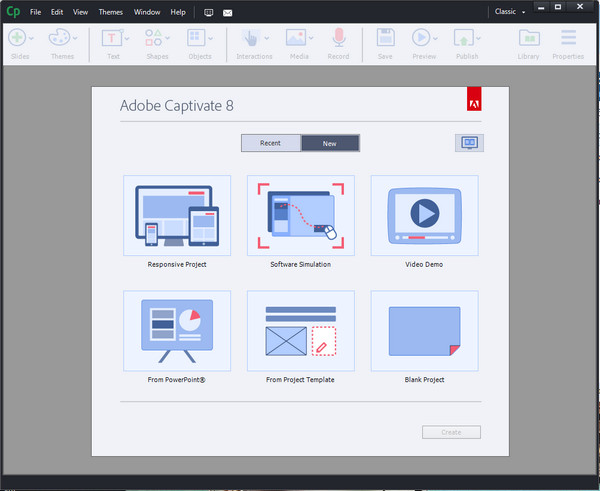The height and width of the screenshot is (491, 600).
Task: Open the Library folder icon
Action: click(x=529, y=38)
